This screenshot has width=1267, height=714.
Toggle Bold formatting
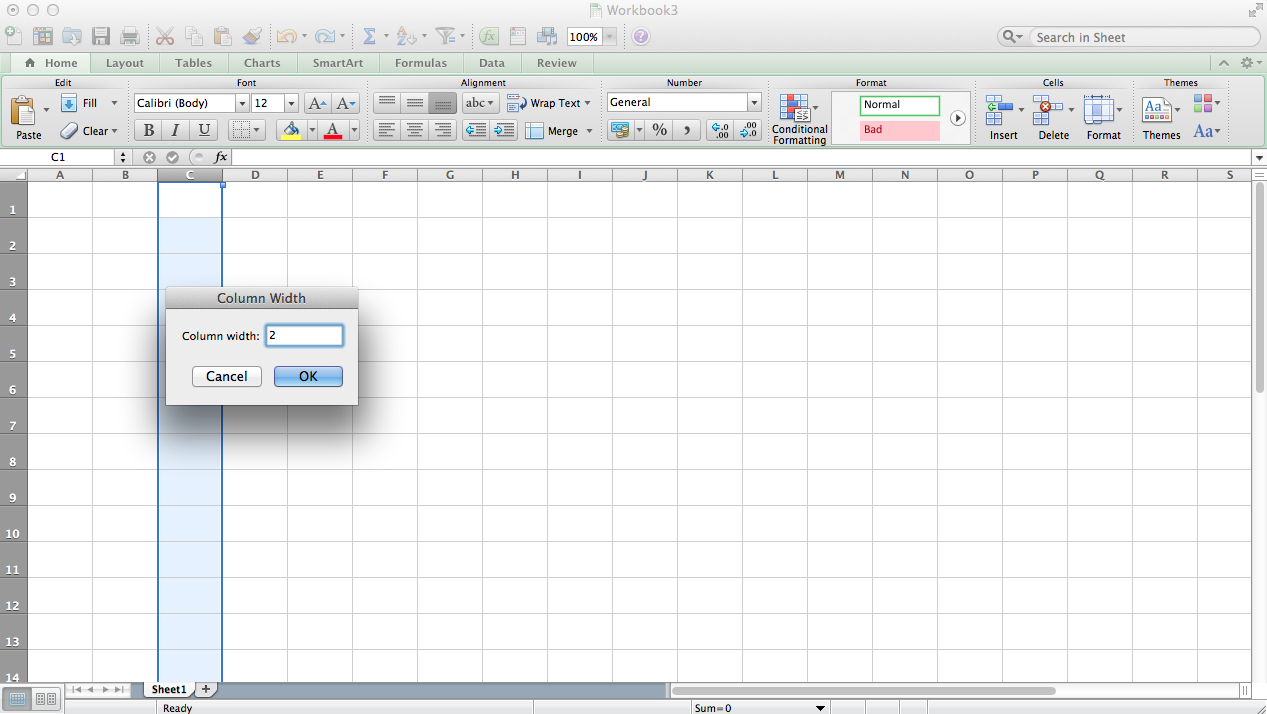point(149,130)
